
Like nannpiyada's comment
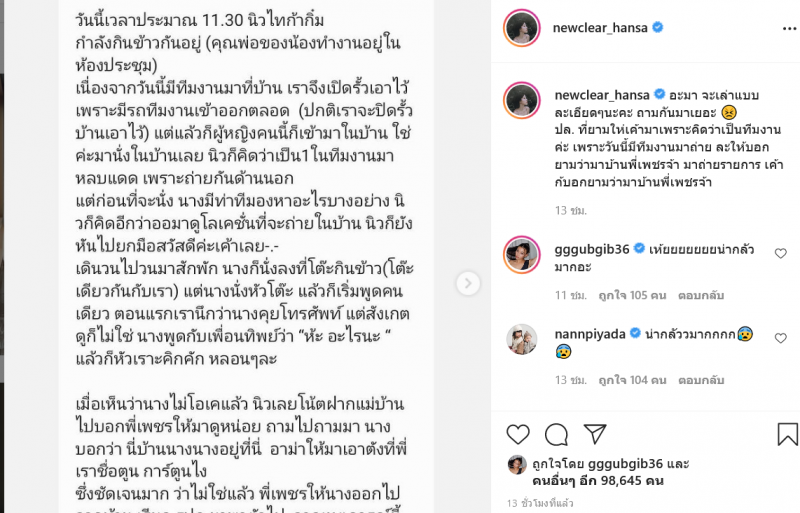[x=781, y=338]
